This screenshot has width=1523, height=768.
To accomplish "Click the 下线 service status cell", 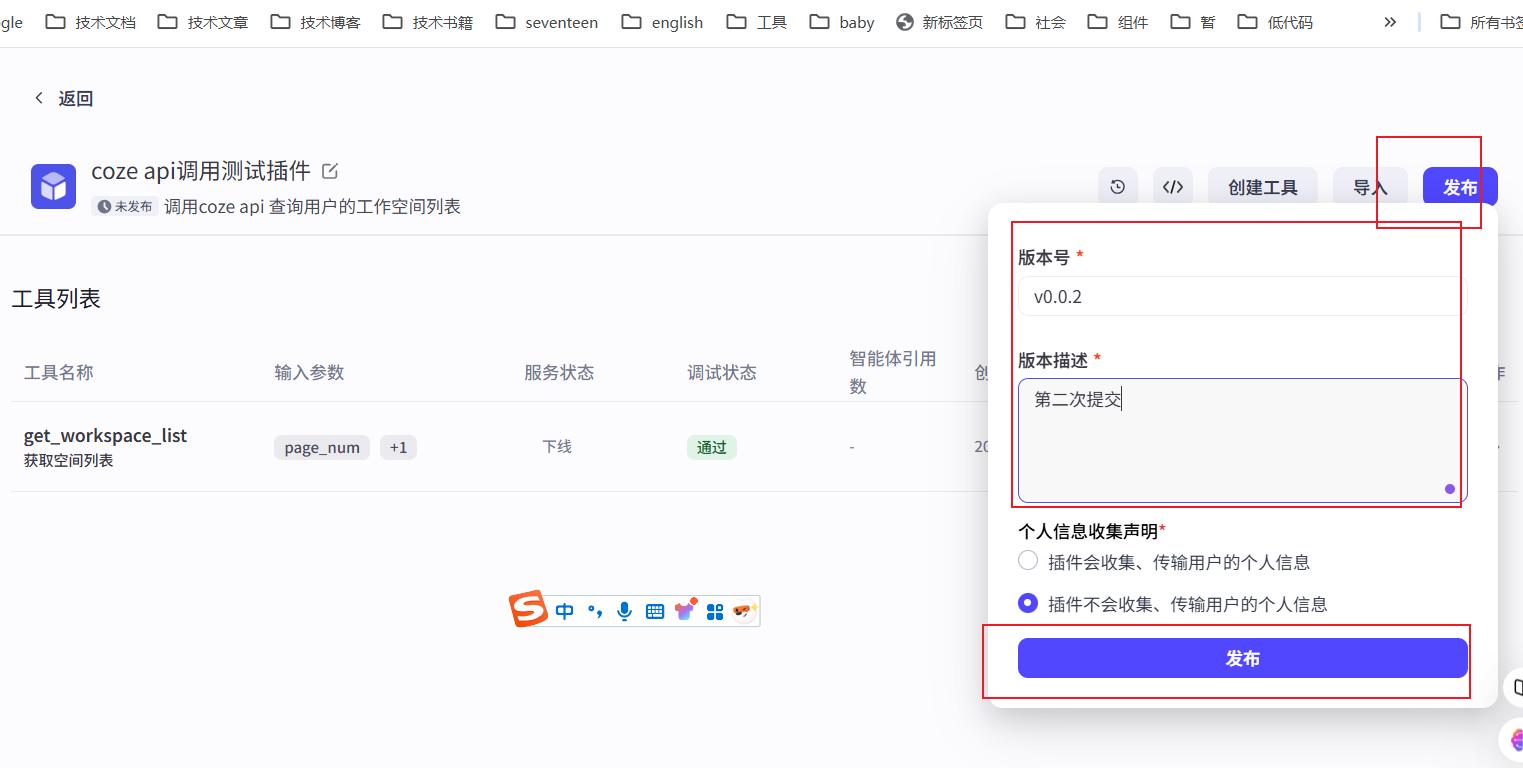I will (557, 446).
